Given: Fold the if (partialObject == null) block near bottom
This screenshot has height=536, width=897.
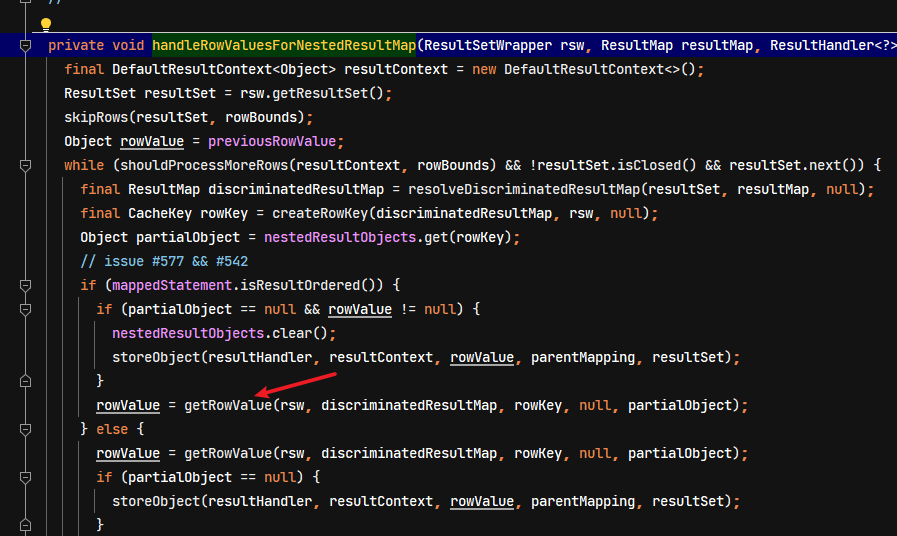Looking at the screenshot, I should click(x=25, y=477).
